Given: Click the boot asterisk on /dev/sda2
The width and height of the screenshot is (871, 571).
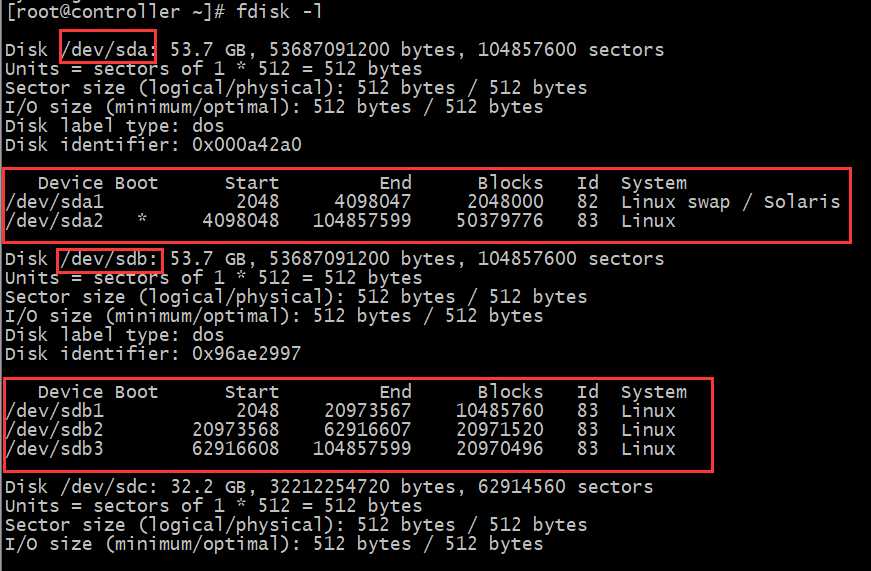Looking at the screenshot, I should click(x=142, y=221).
